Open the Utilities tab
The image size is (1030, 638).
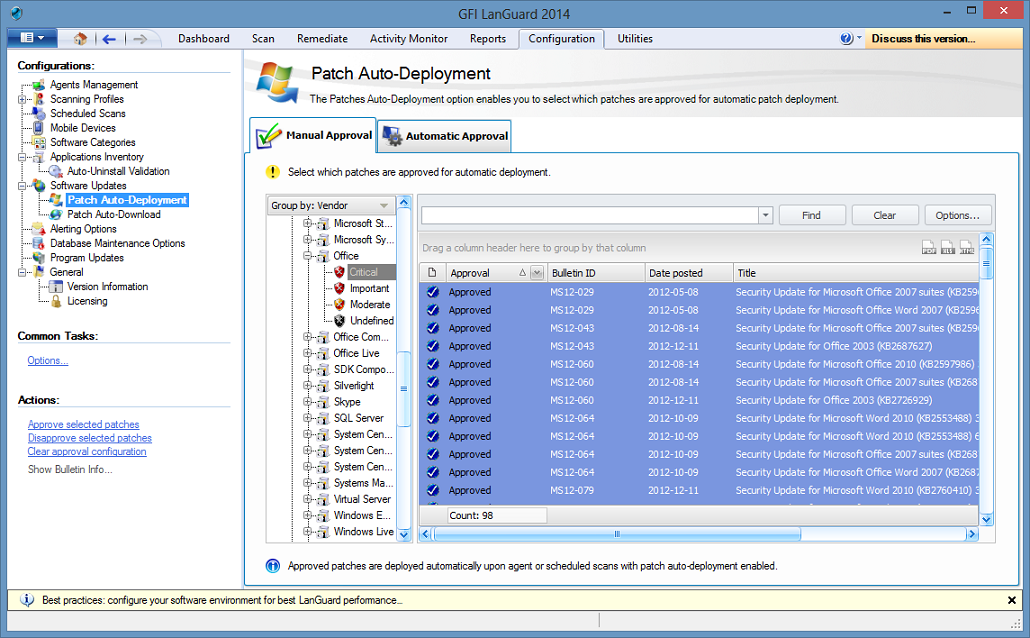pos(635,39)
